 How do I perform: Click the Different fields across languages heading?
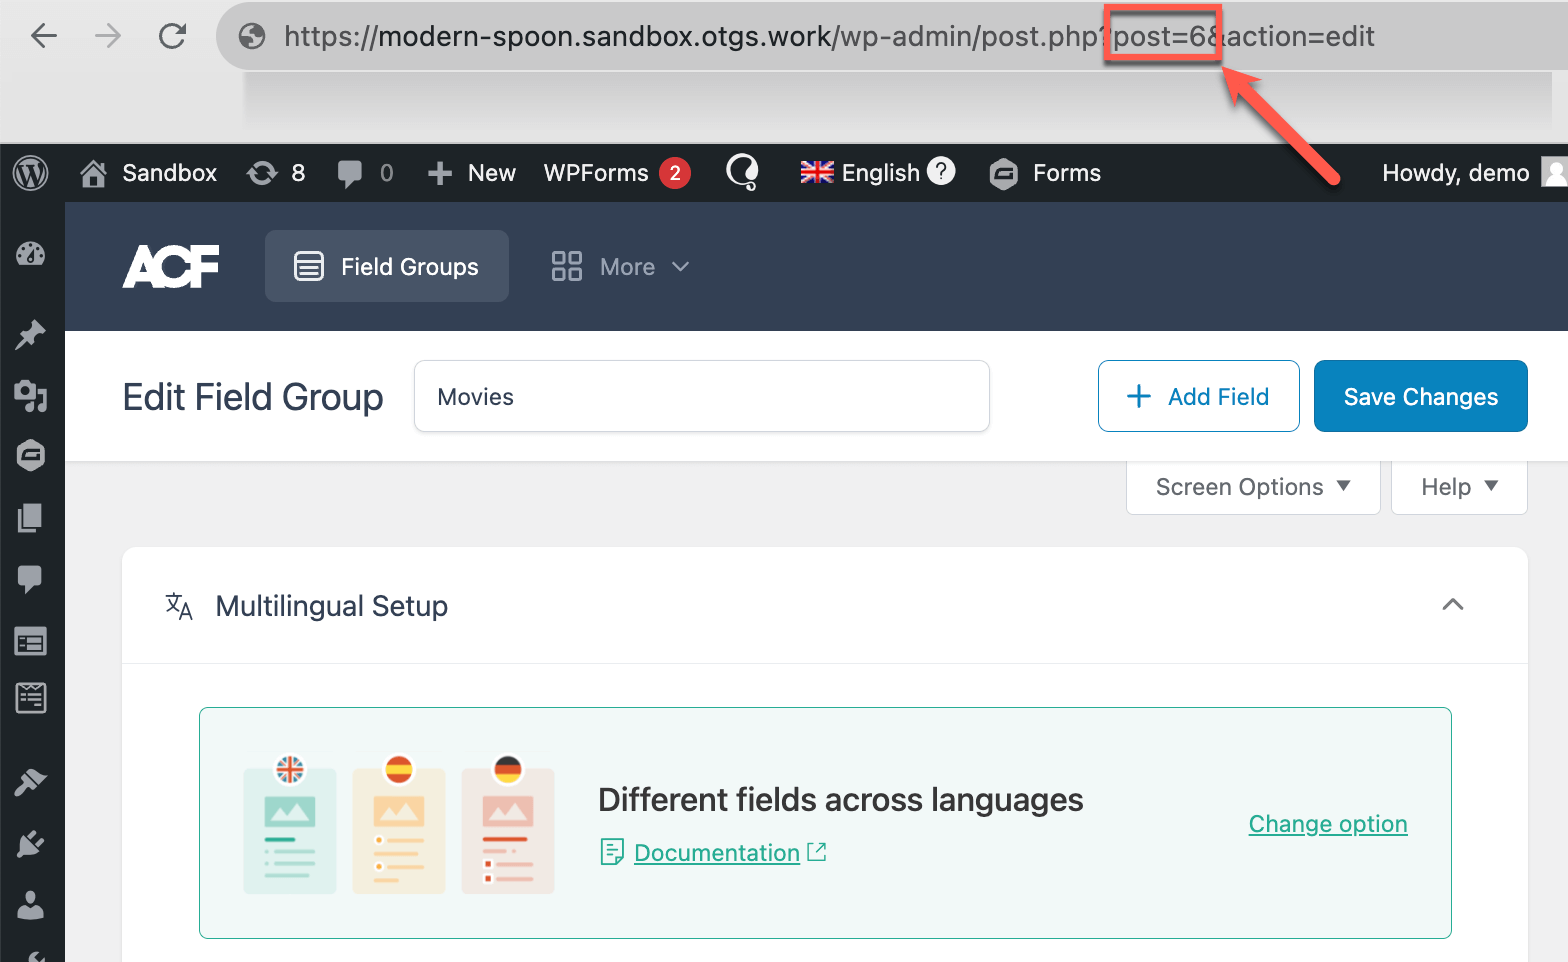click(841, 800)
